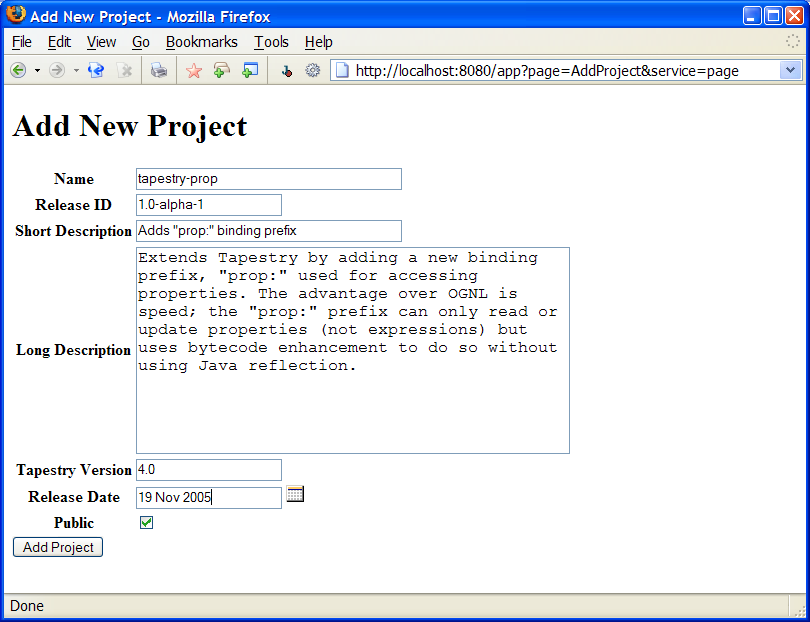Viewport: 810px width, 622px height.
Task: Focus the Release ID input field
Action: coord(208,205)
